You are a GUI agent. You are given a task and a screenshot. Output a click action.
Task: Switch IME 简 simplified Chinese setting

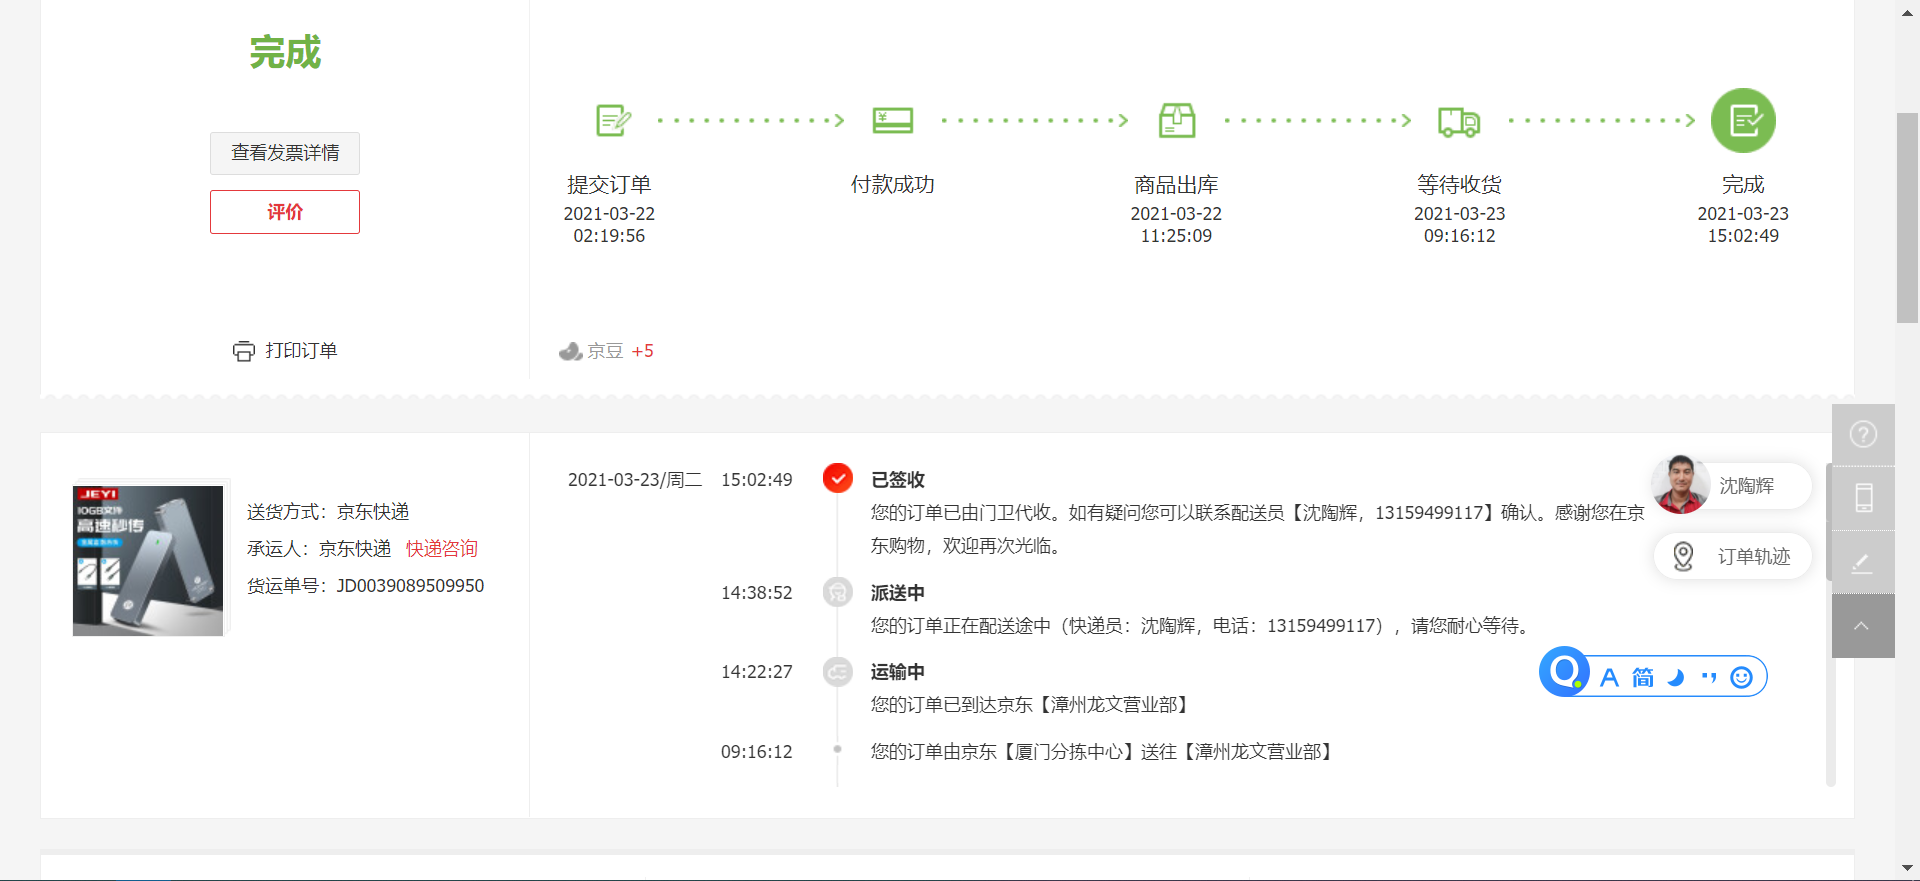coord(1643,677)
